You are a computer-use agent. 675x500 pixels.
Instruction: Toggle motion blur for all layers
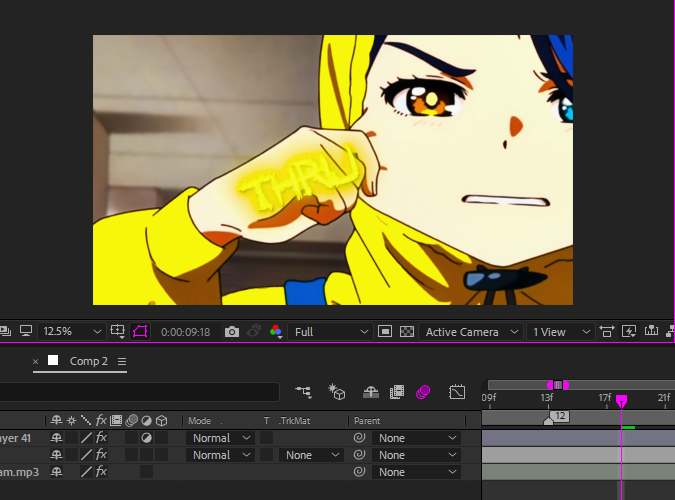pyautogui.click(x=423, y=392)
